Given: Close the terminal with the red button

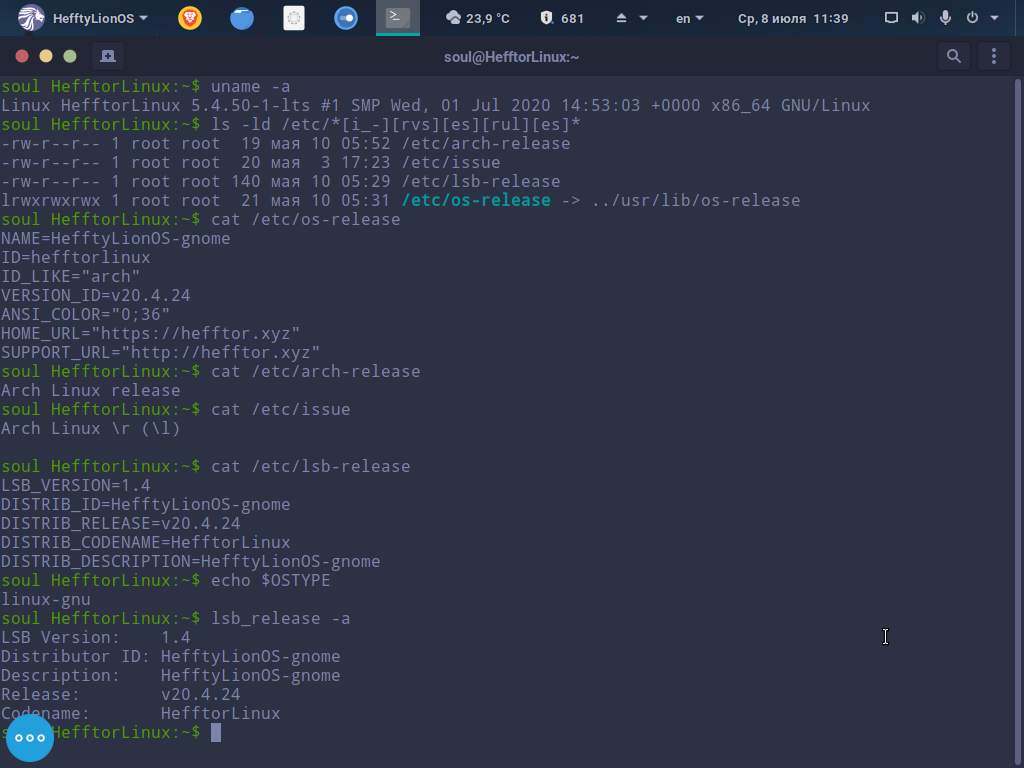Looking at the screenshot, I should point(22,56).
